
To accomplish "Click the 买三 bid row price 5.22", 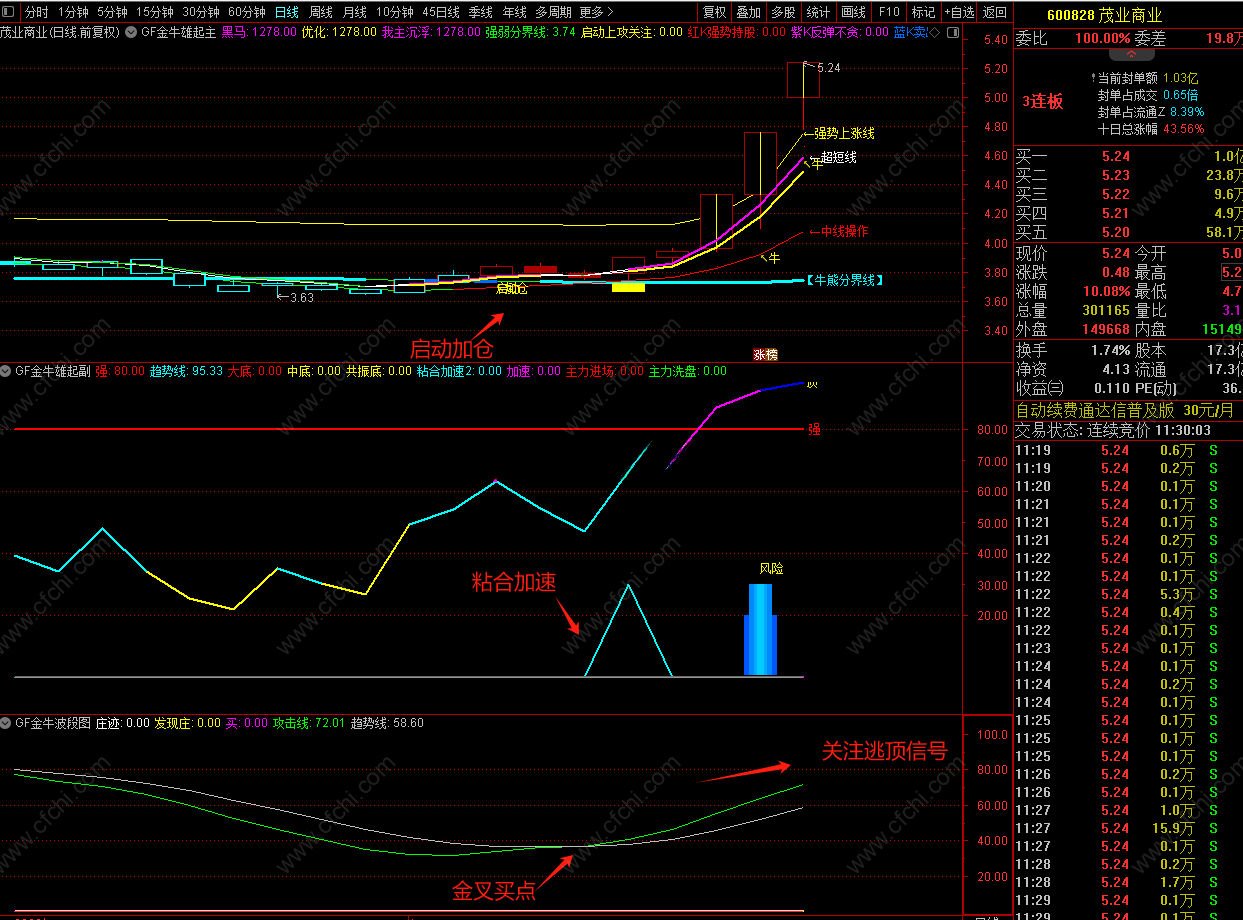I will point(1116,194).
